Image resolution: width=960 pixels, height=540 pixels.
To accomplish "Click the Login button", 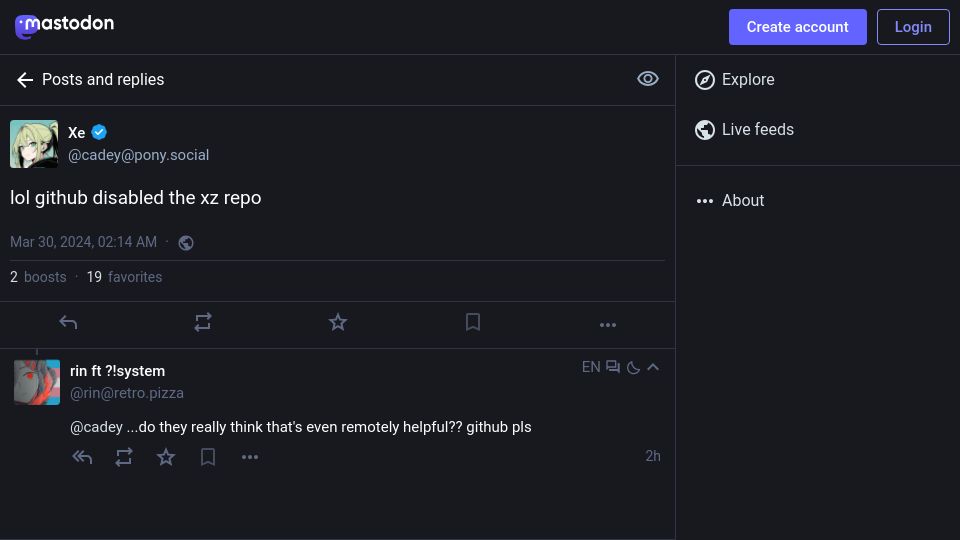I will click(x=913, y=27).
